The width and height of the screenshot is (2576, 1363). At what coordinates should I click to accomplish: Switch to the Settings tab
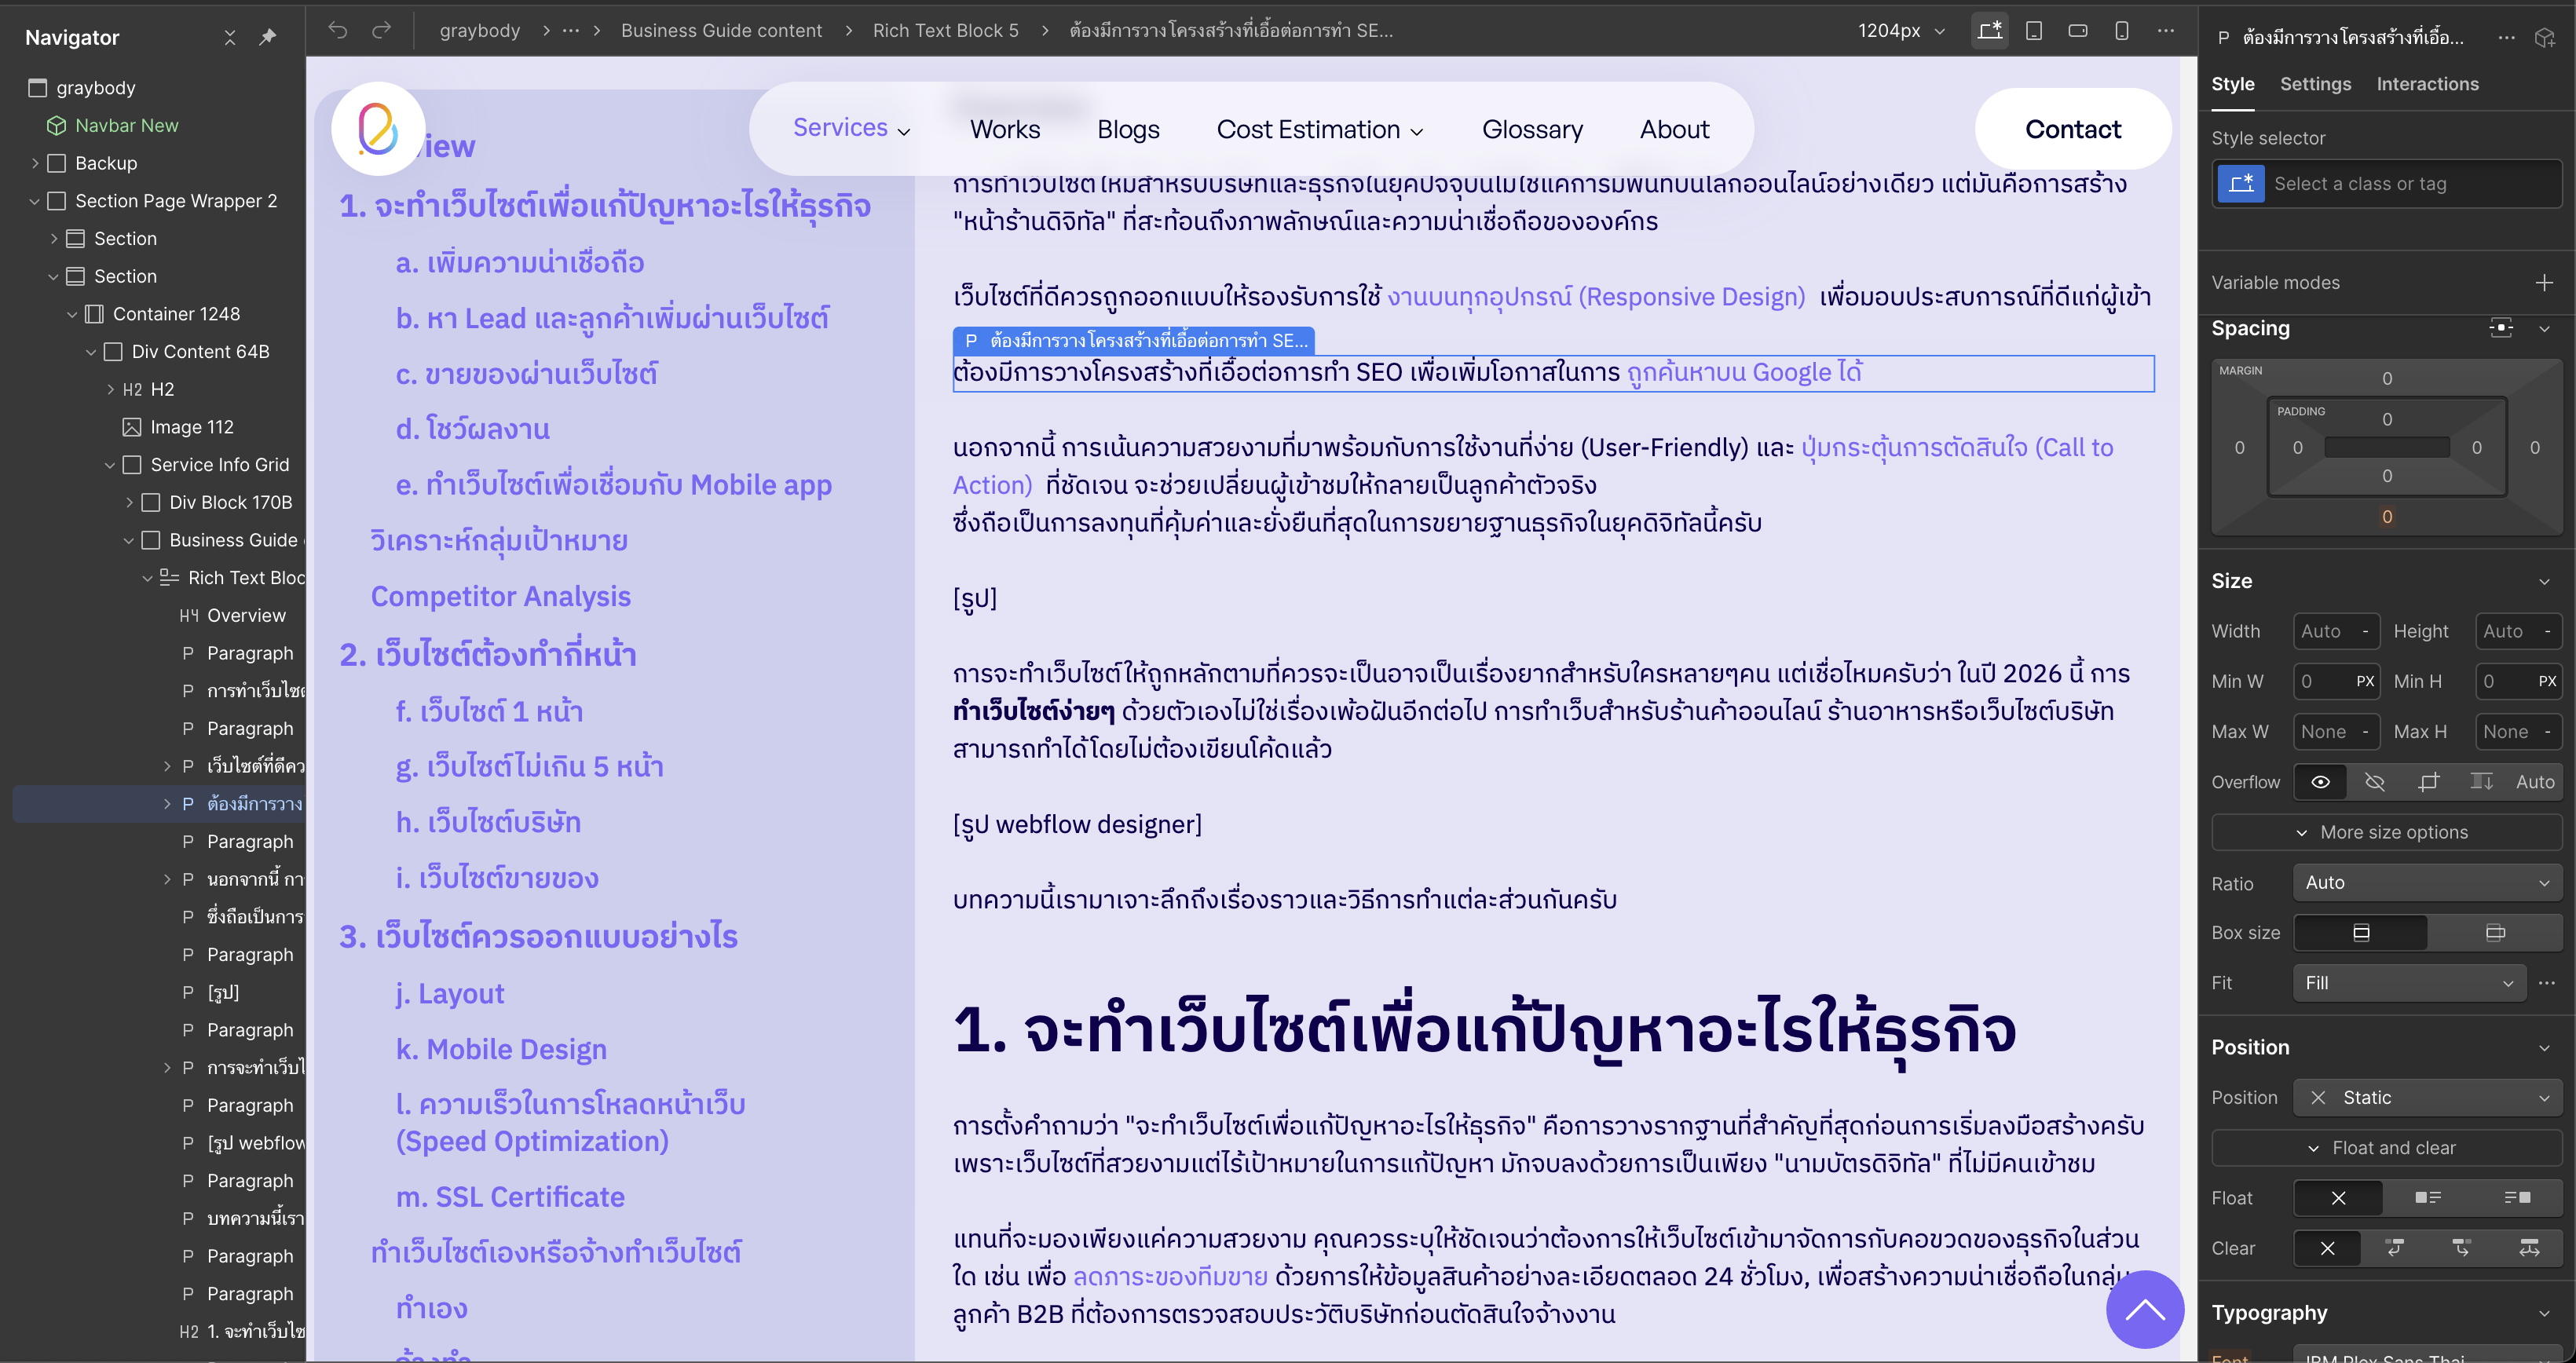click(x=2315, y=84)
